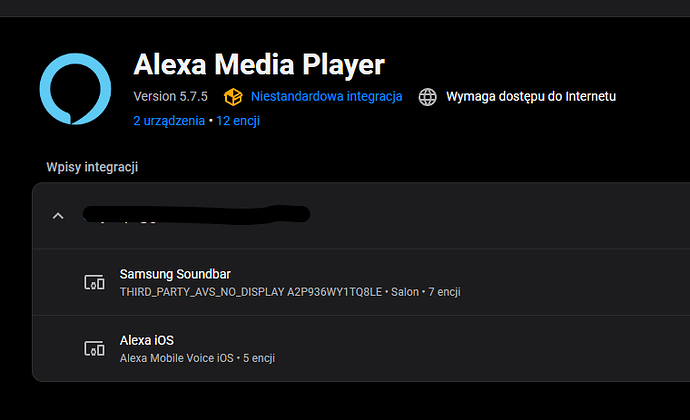Viewport: 690px width, 420px height.
Task: Click the blacked-out integration entry name
Action: click(196, 214)
